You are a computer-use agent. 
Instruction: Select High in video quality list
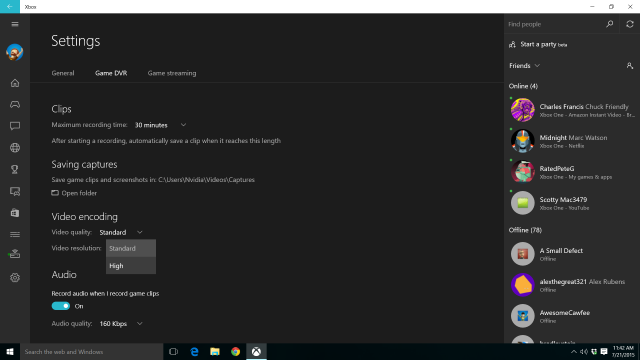tap(131, 266)
